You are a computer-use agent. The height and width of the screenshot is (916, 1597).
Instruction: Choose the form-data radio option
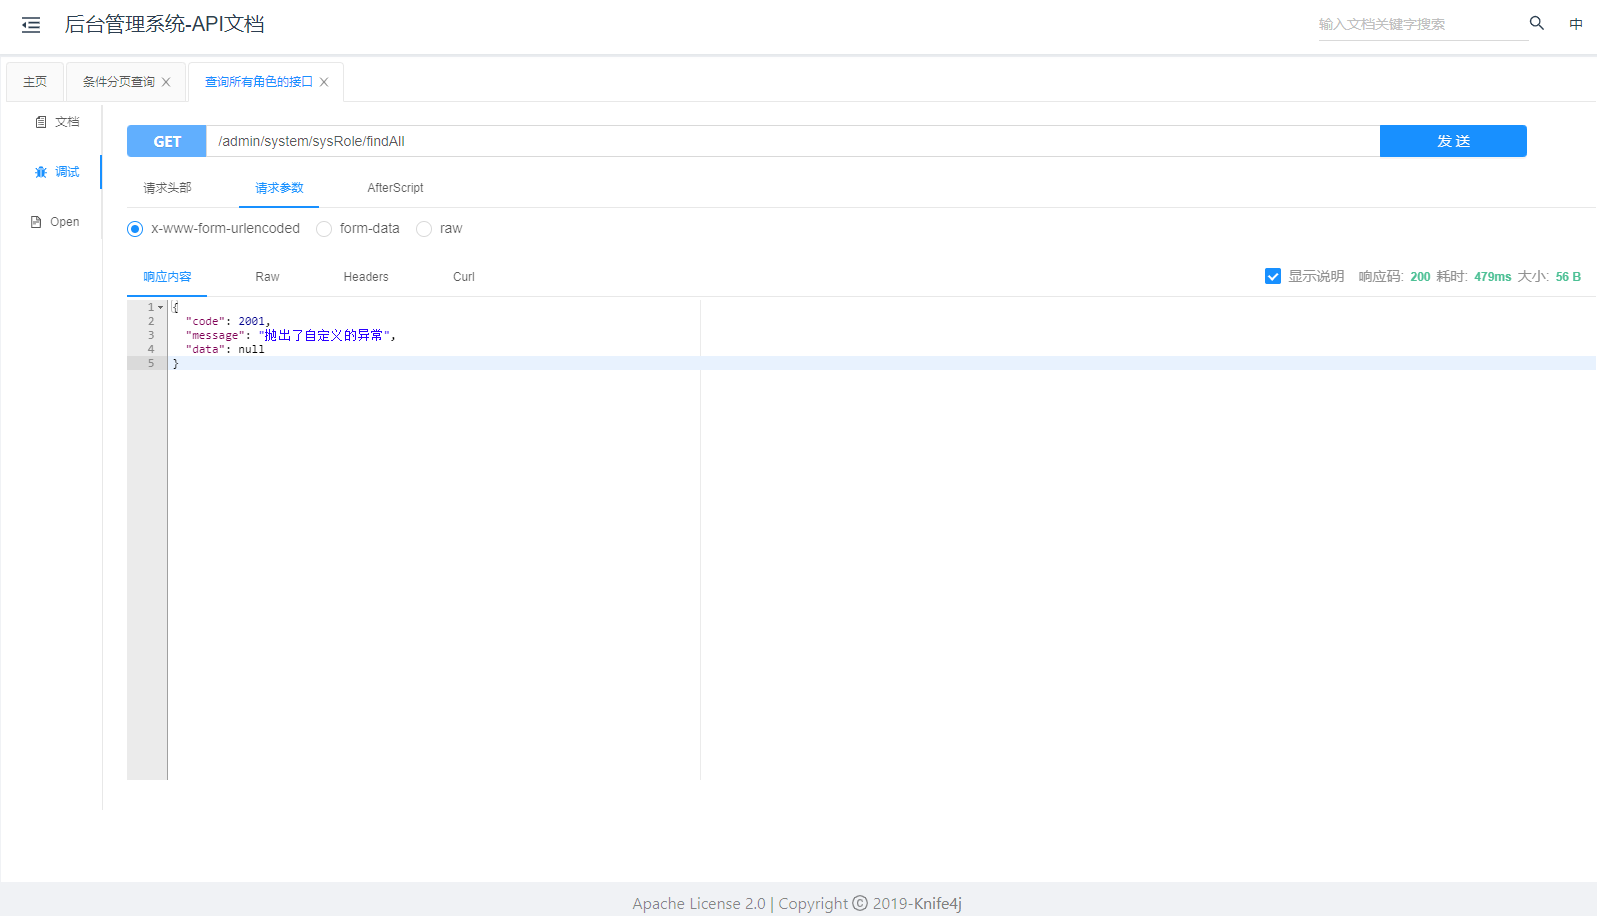324,229
